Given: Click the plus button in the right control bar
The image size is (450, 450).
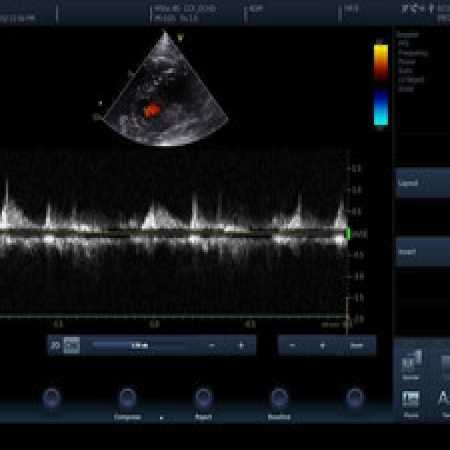Looking at the screenshot, I should (322, 346).
